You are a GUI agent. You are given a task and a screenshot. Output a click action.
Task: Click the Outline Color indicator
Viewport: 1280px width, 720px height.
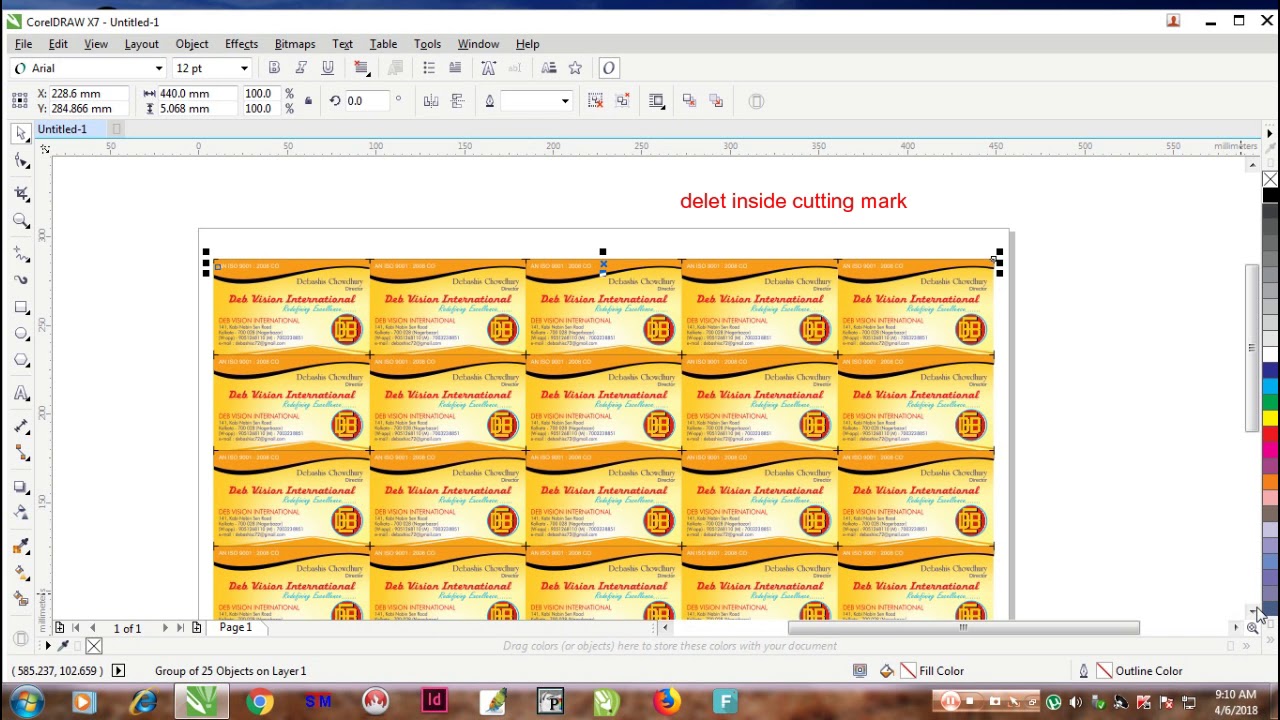tap(1139, 671)
